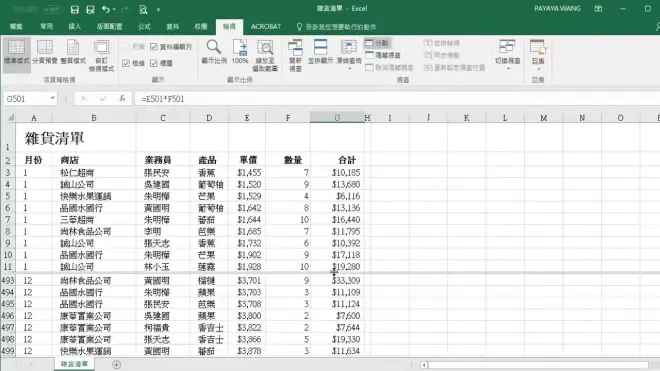The width and height of the screenshot is (660, 371).
Task: Open Page Break Preview (分頁預覽)
Action: pyautogui.click(x=45, y=53)
